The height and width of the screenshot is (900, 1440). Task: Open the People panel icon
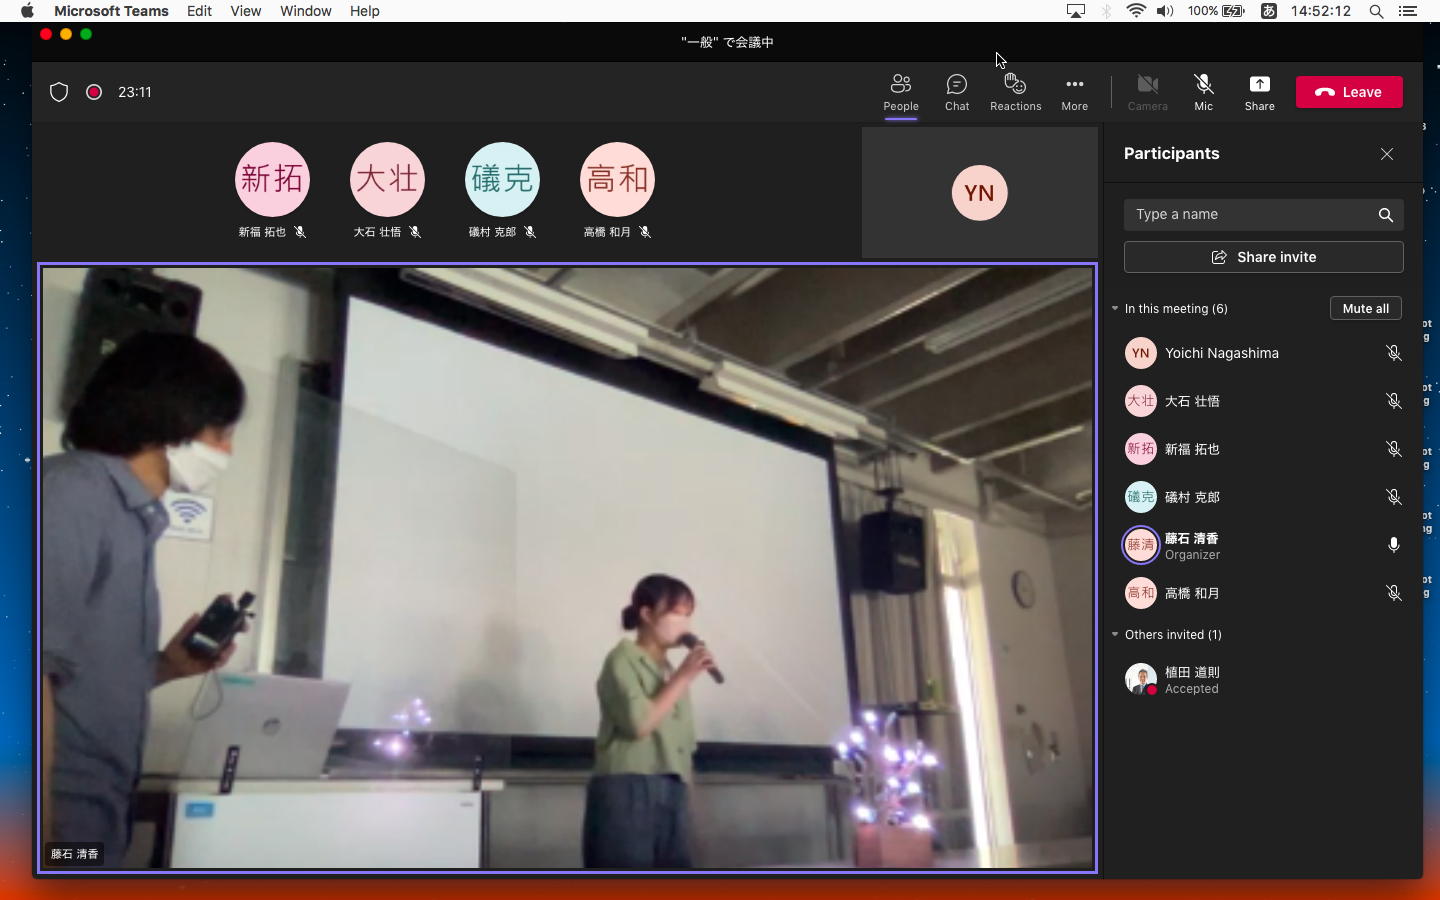900,91
